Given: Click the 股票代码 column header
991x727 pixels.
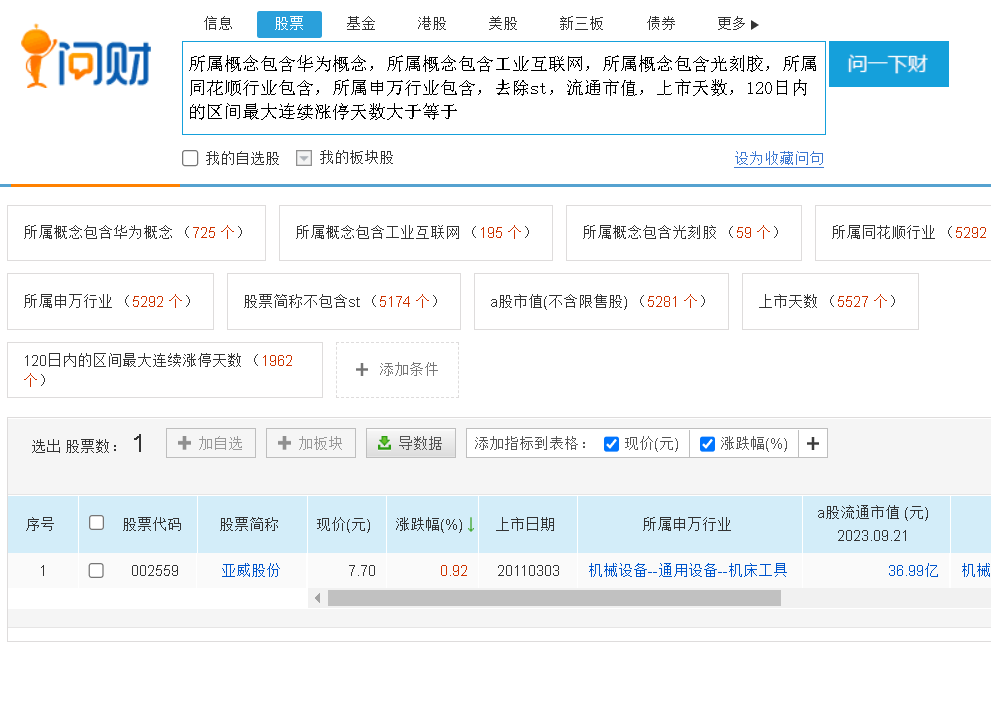Looking at the screenshot, I should click(x=152, y=524).
